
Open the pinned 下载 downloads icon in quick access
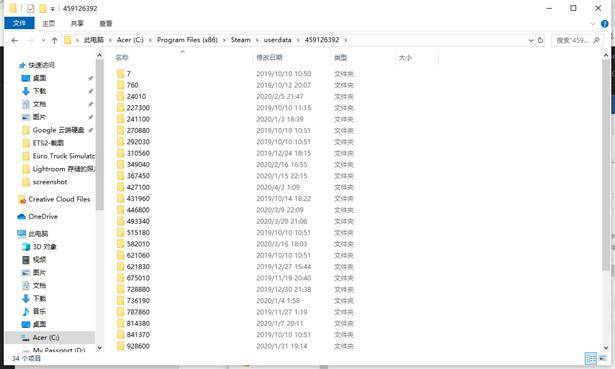[26, 91]
